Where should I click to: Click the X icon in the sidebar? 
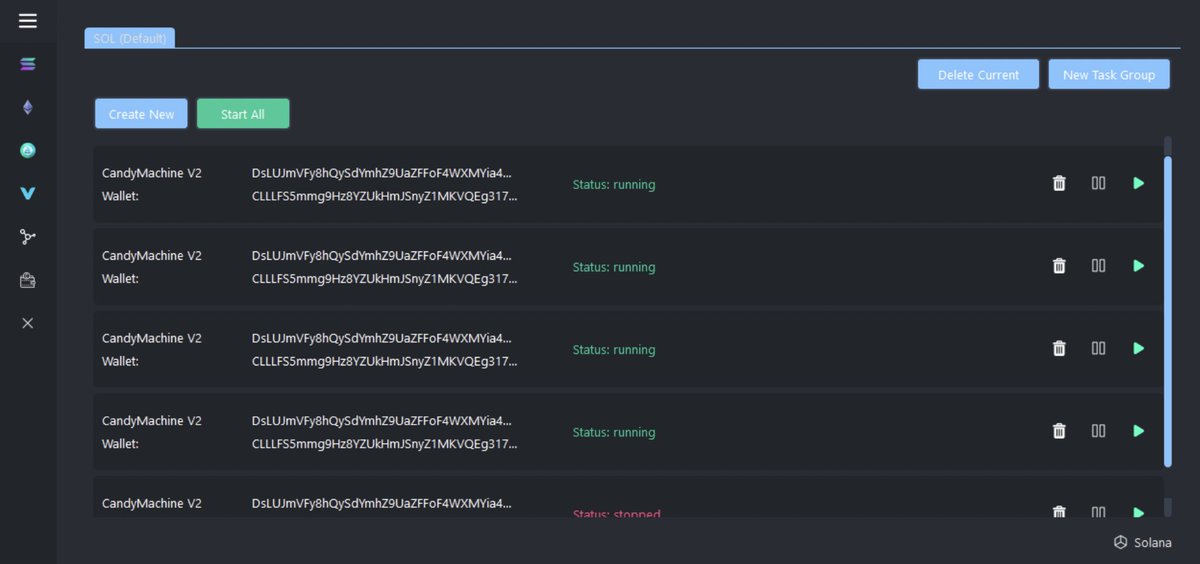[x=28, y=323]
